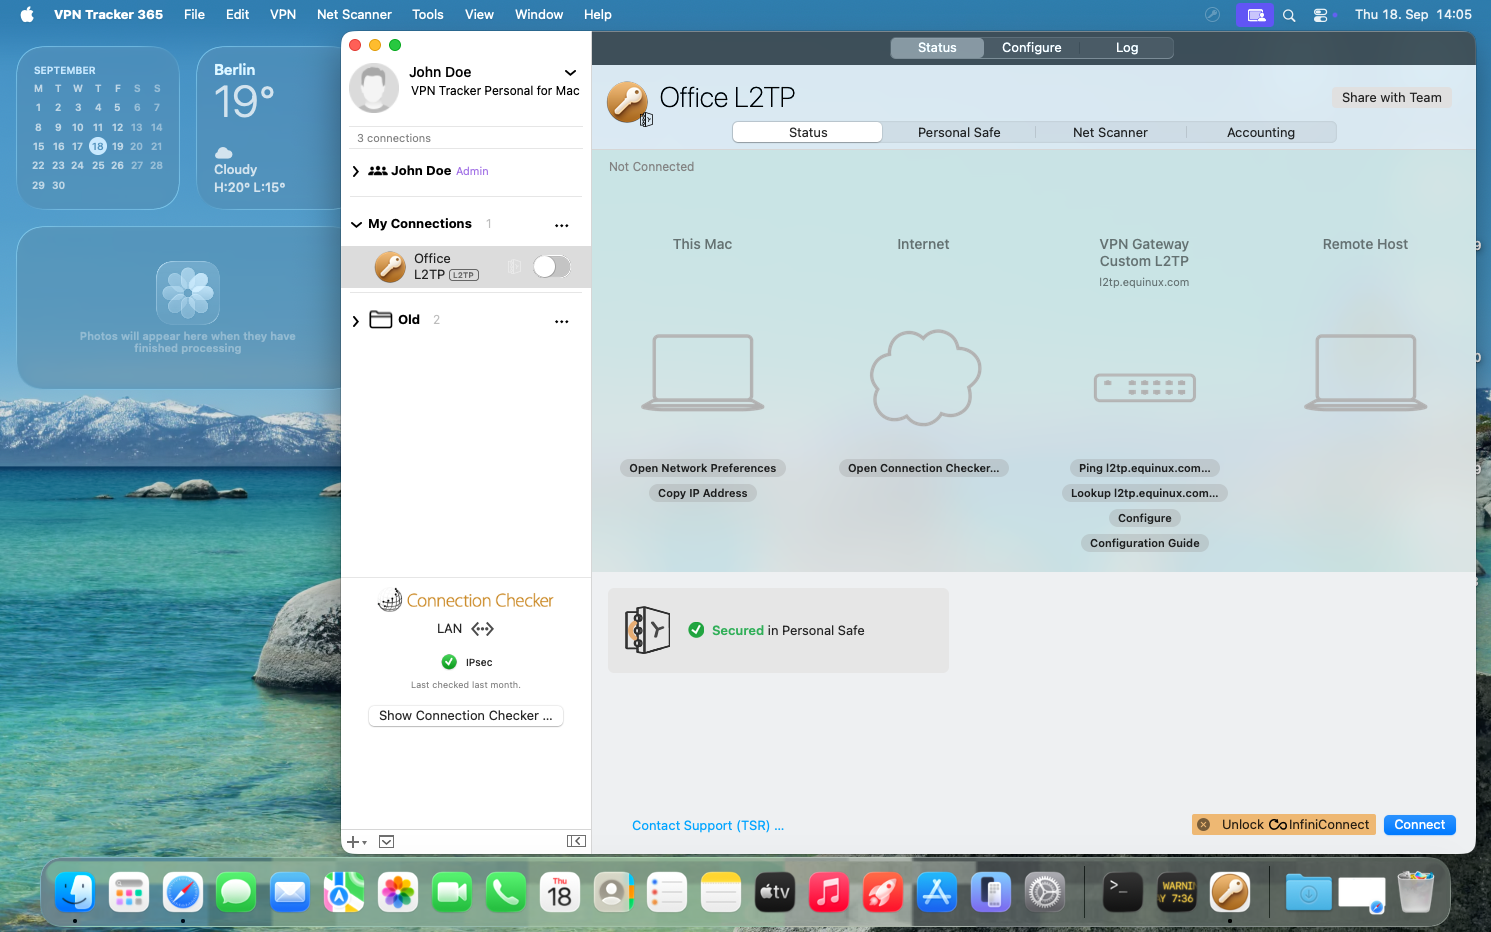
Task: Select the Office L2TP key icon
Action: click(x=390, y=266)
